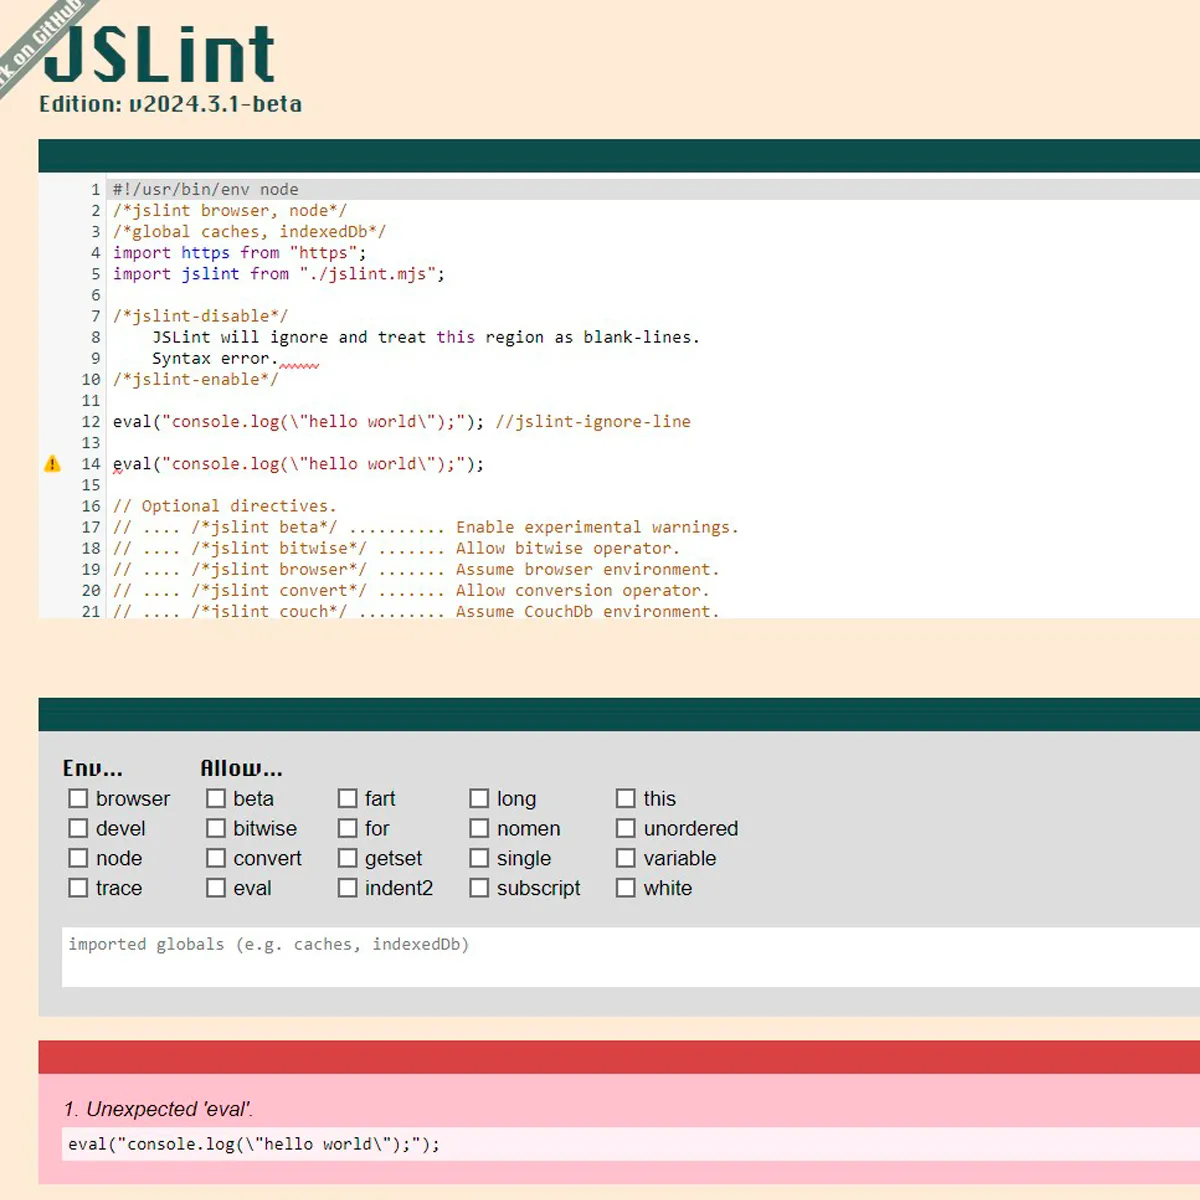This screenshot has width=1200, height=1200.
Task: Toggle the unordered checkbox
Action: click(626, 828)
